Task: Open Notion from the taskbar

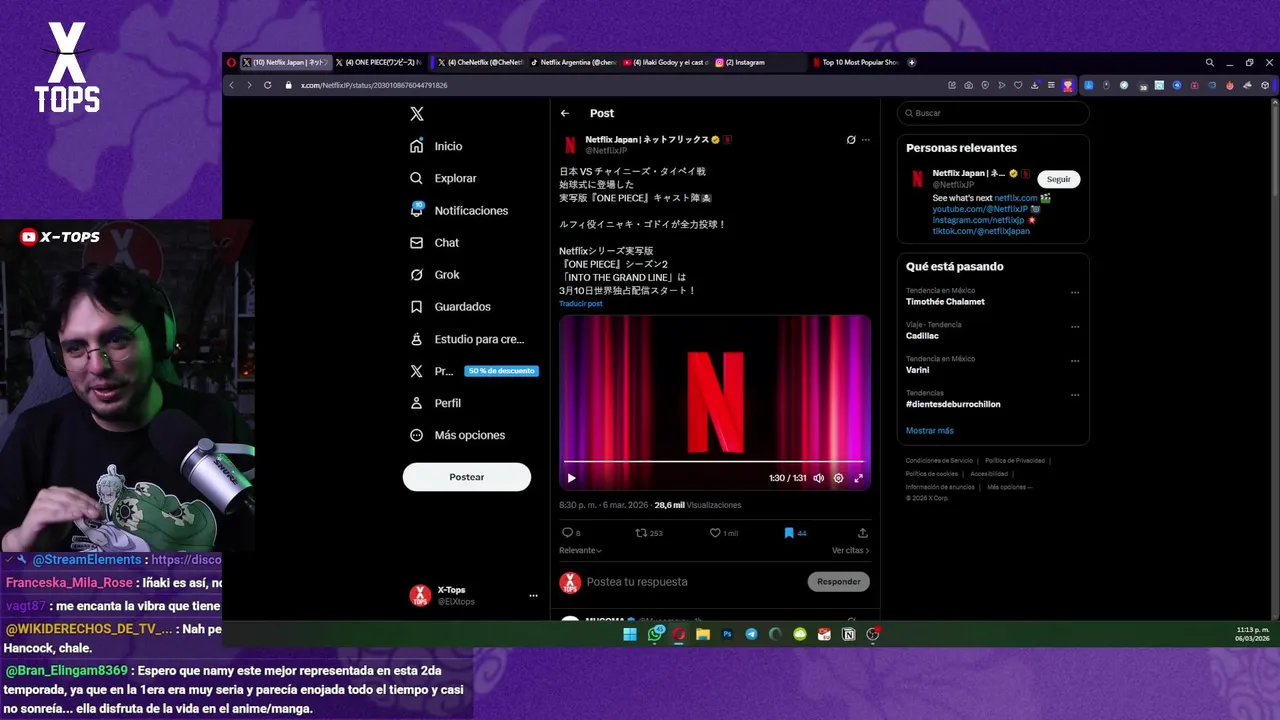Action: [848, 634]
